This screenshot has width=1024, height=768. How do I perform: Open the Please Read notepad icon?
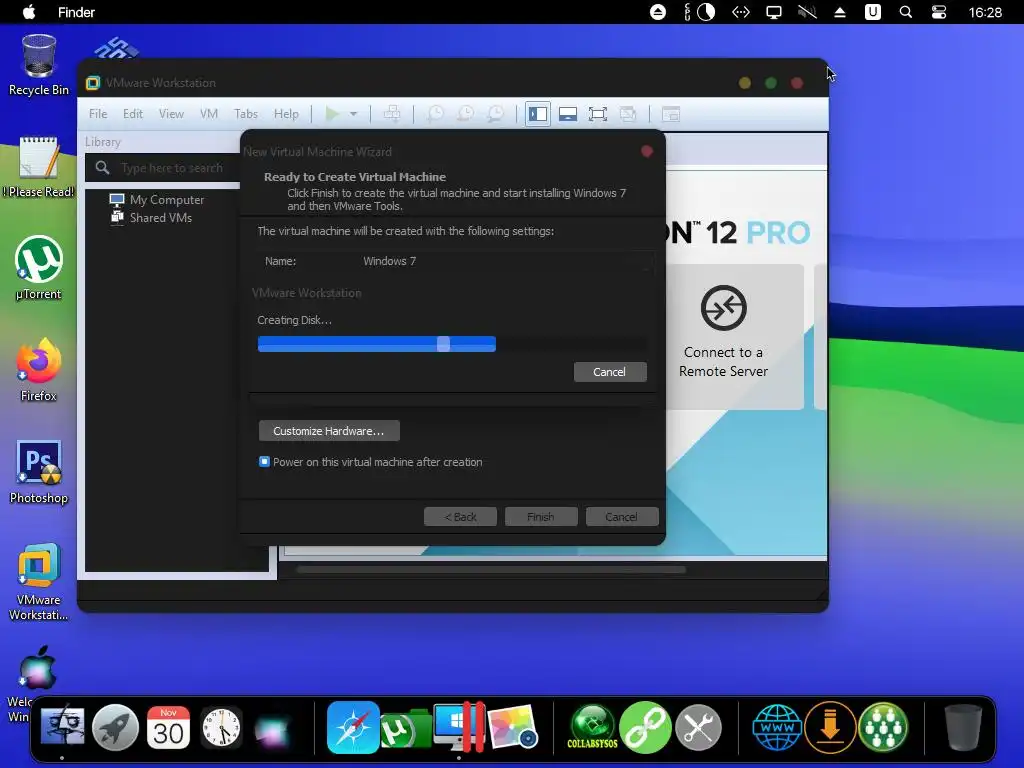point(39,167)
